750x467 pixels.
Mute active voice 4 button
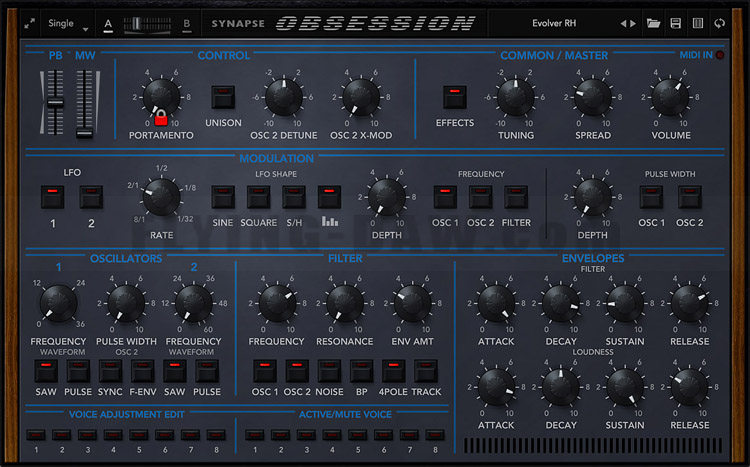point(332,435)
